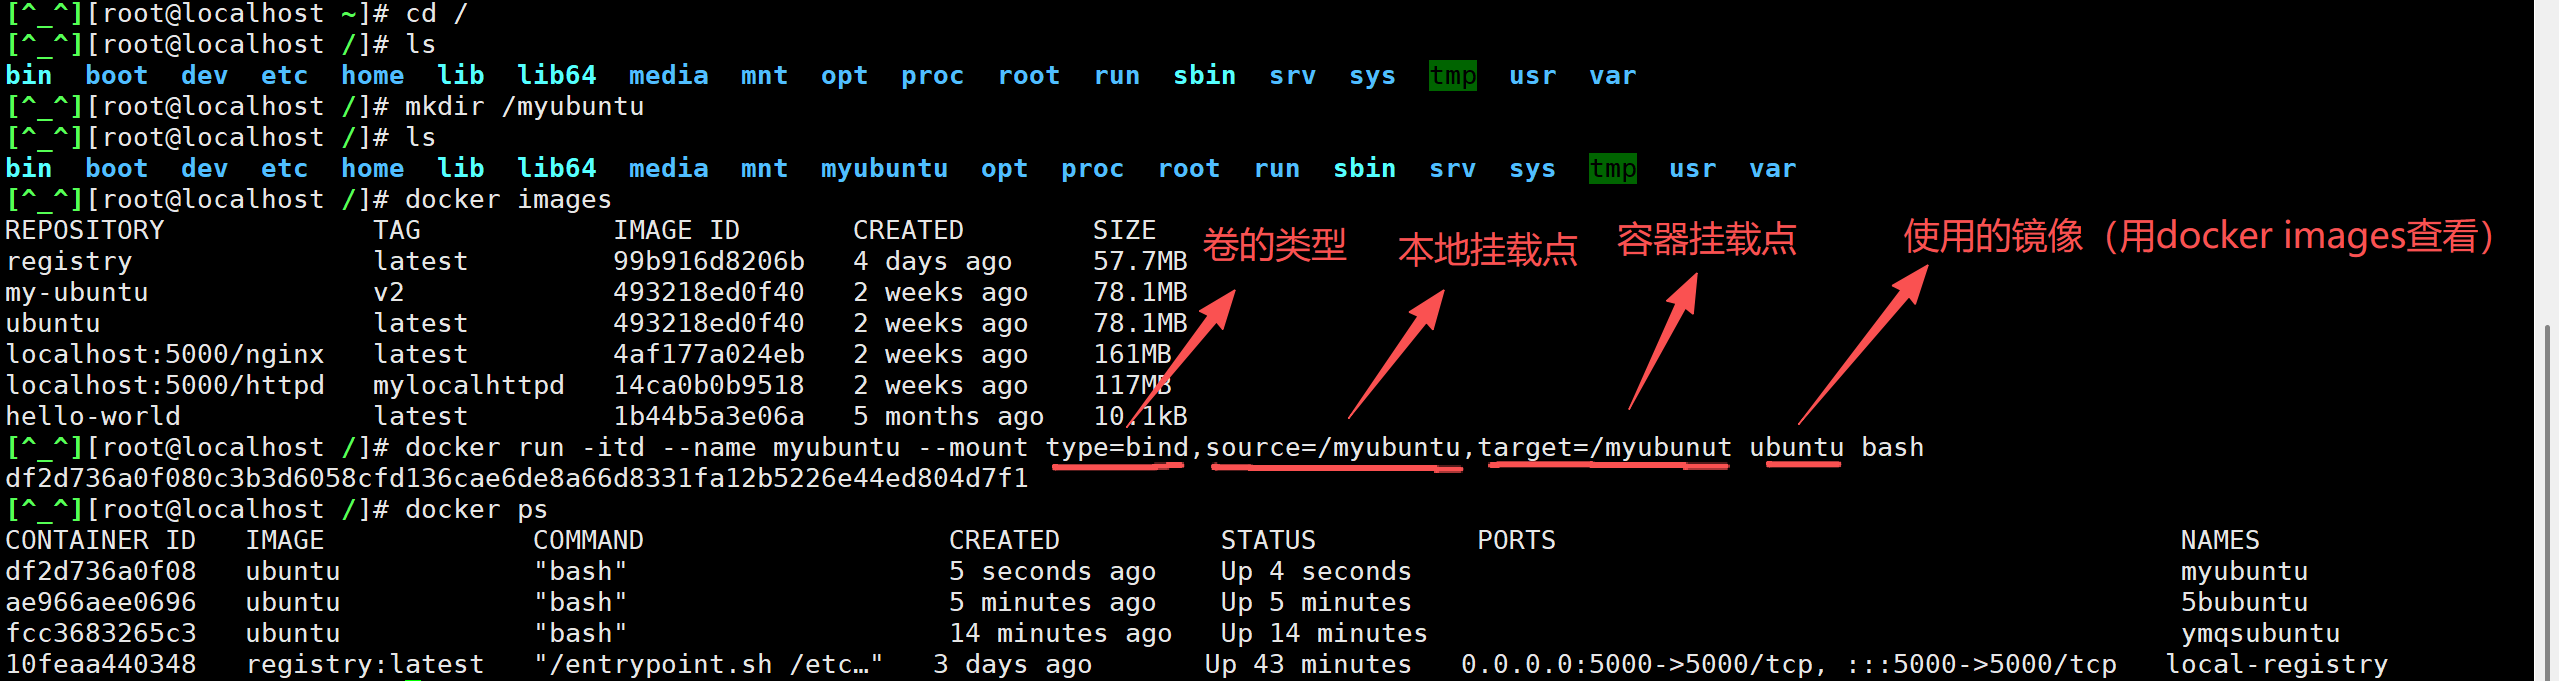
Task: Click container name 'myubuntu' in NAMES column
Action: (2244, 572)
